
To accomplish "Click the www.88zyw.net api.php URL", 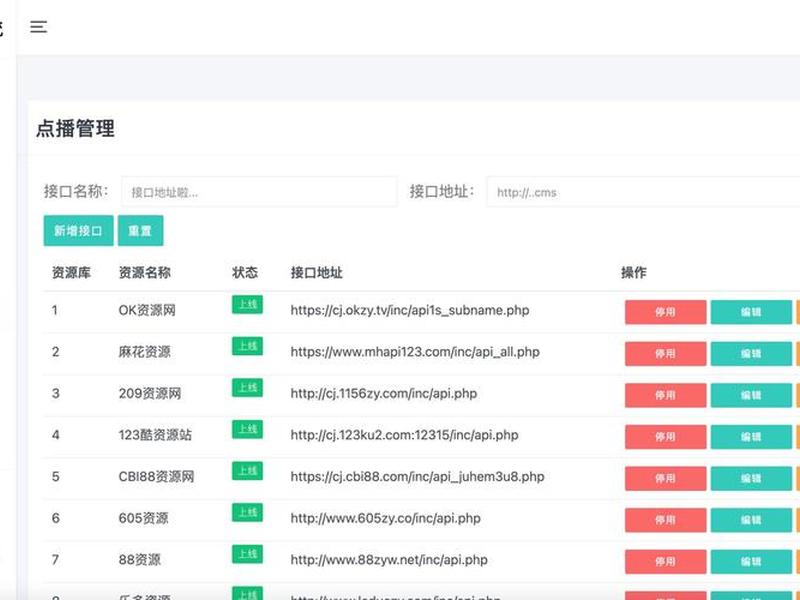I will [389, 560].
